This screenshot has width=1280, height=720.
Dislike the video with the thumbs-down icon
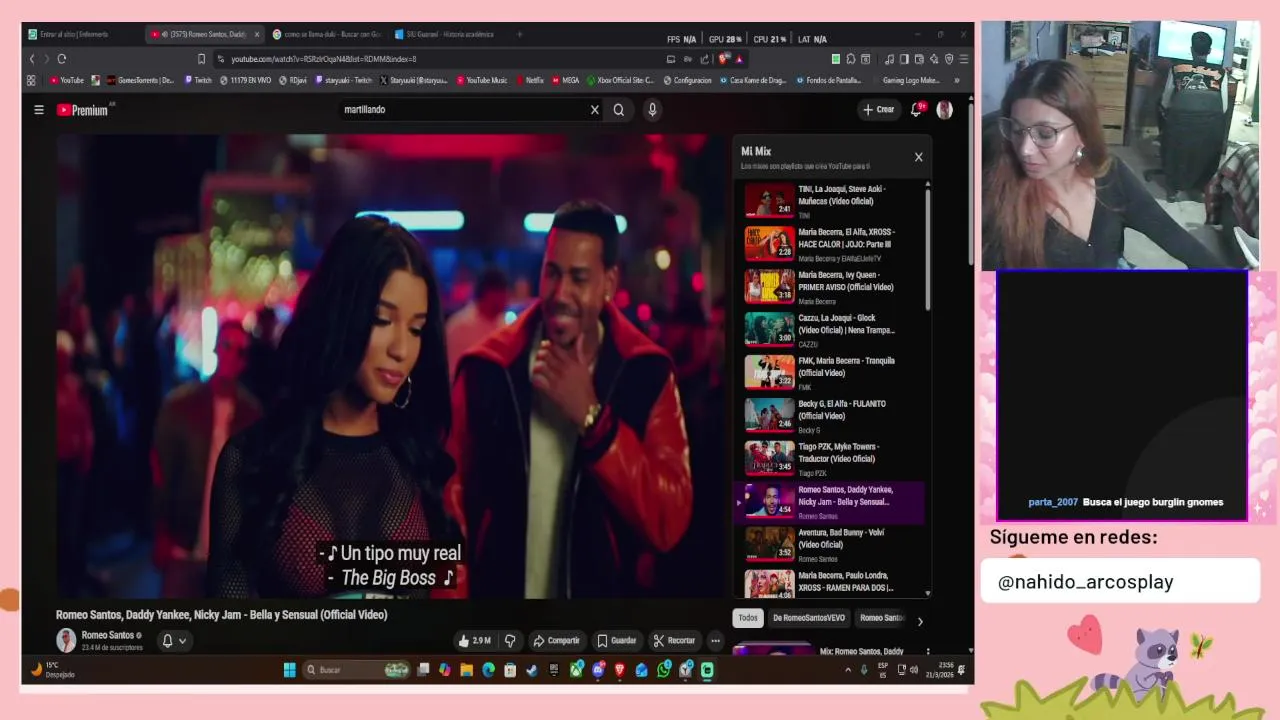(510, 641)
